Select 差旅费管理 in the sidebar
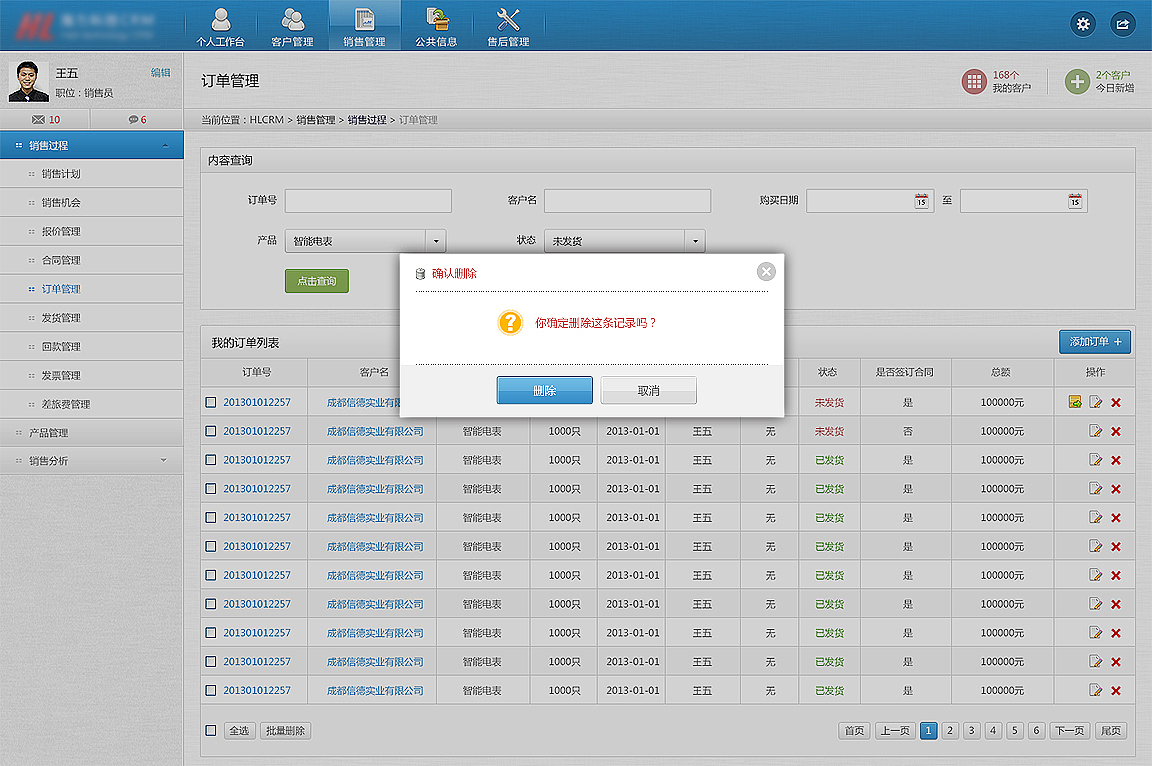Image resolution: width=1152 pixels, height=766 pixels. [92, 404]
